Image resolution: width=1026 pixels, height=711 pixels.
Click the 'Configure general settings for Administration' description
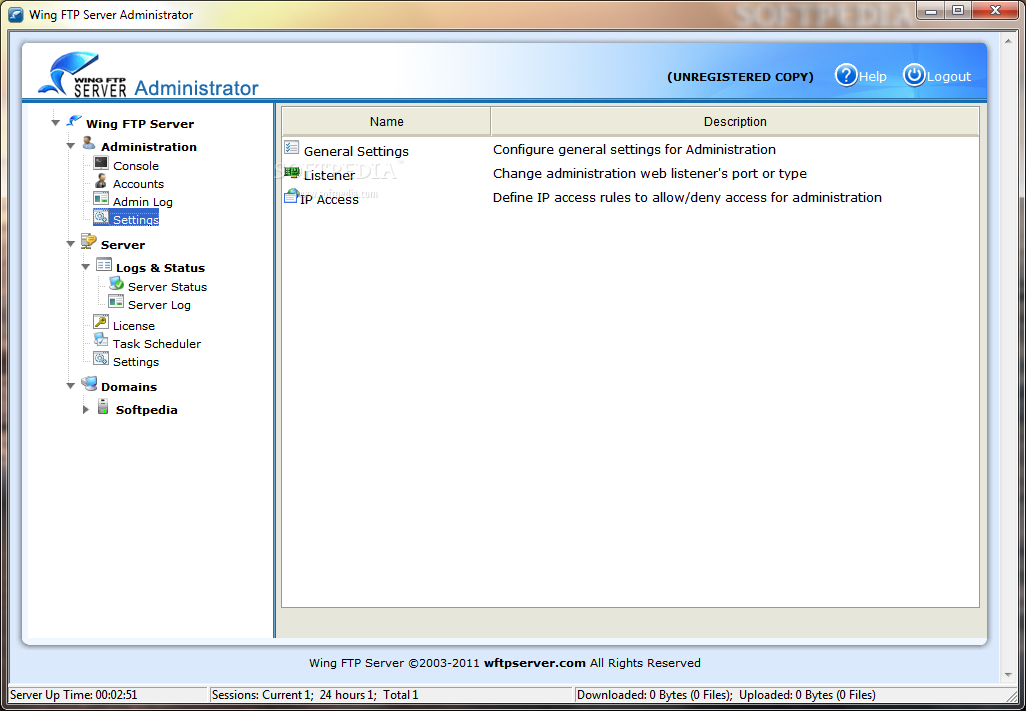click(x=634, y=149)
